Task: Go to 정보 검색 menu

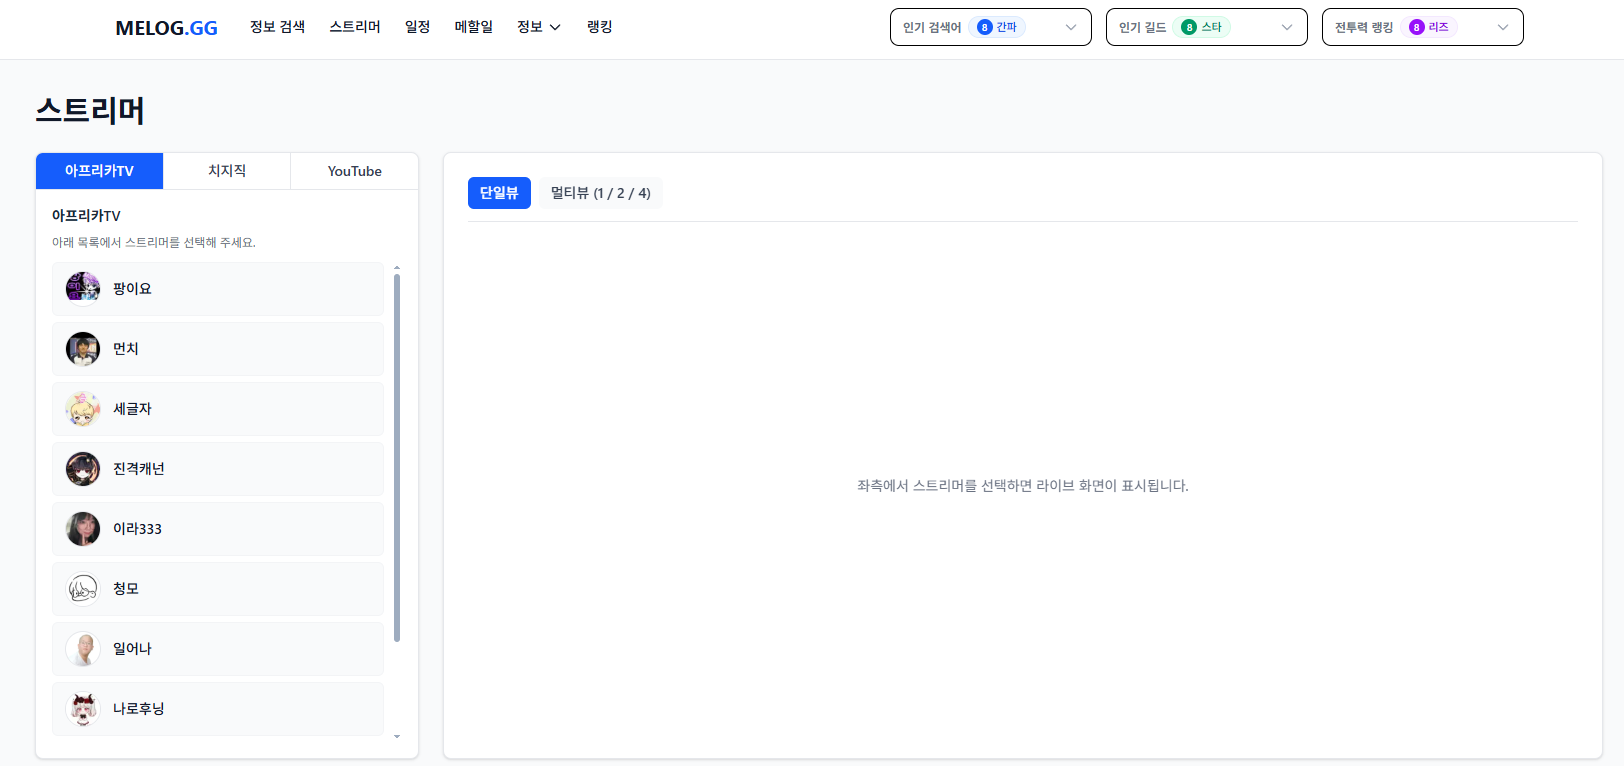Action: (x=277, y=27)
